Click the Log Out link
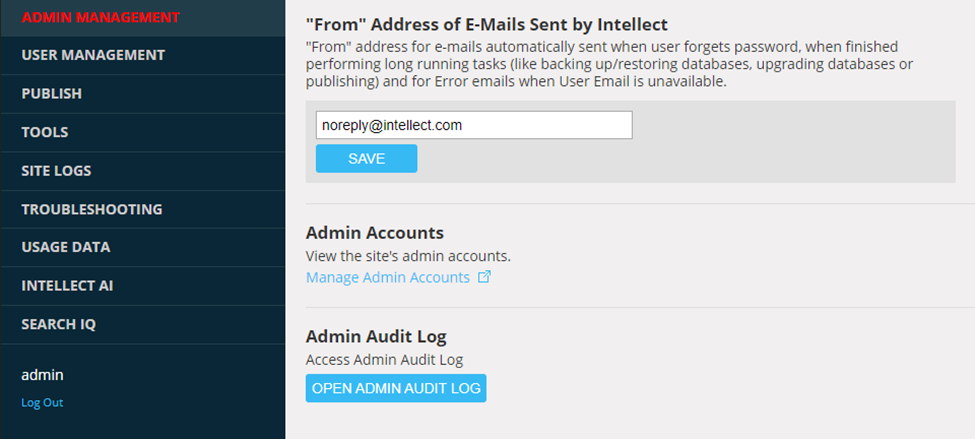The image size is (975, 439). click(42, 402)
